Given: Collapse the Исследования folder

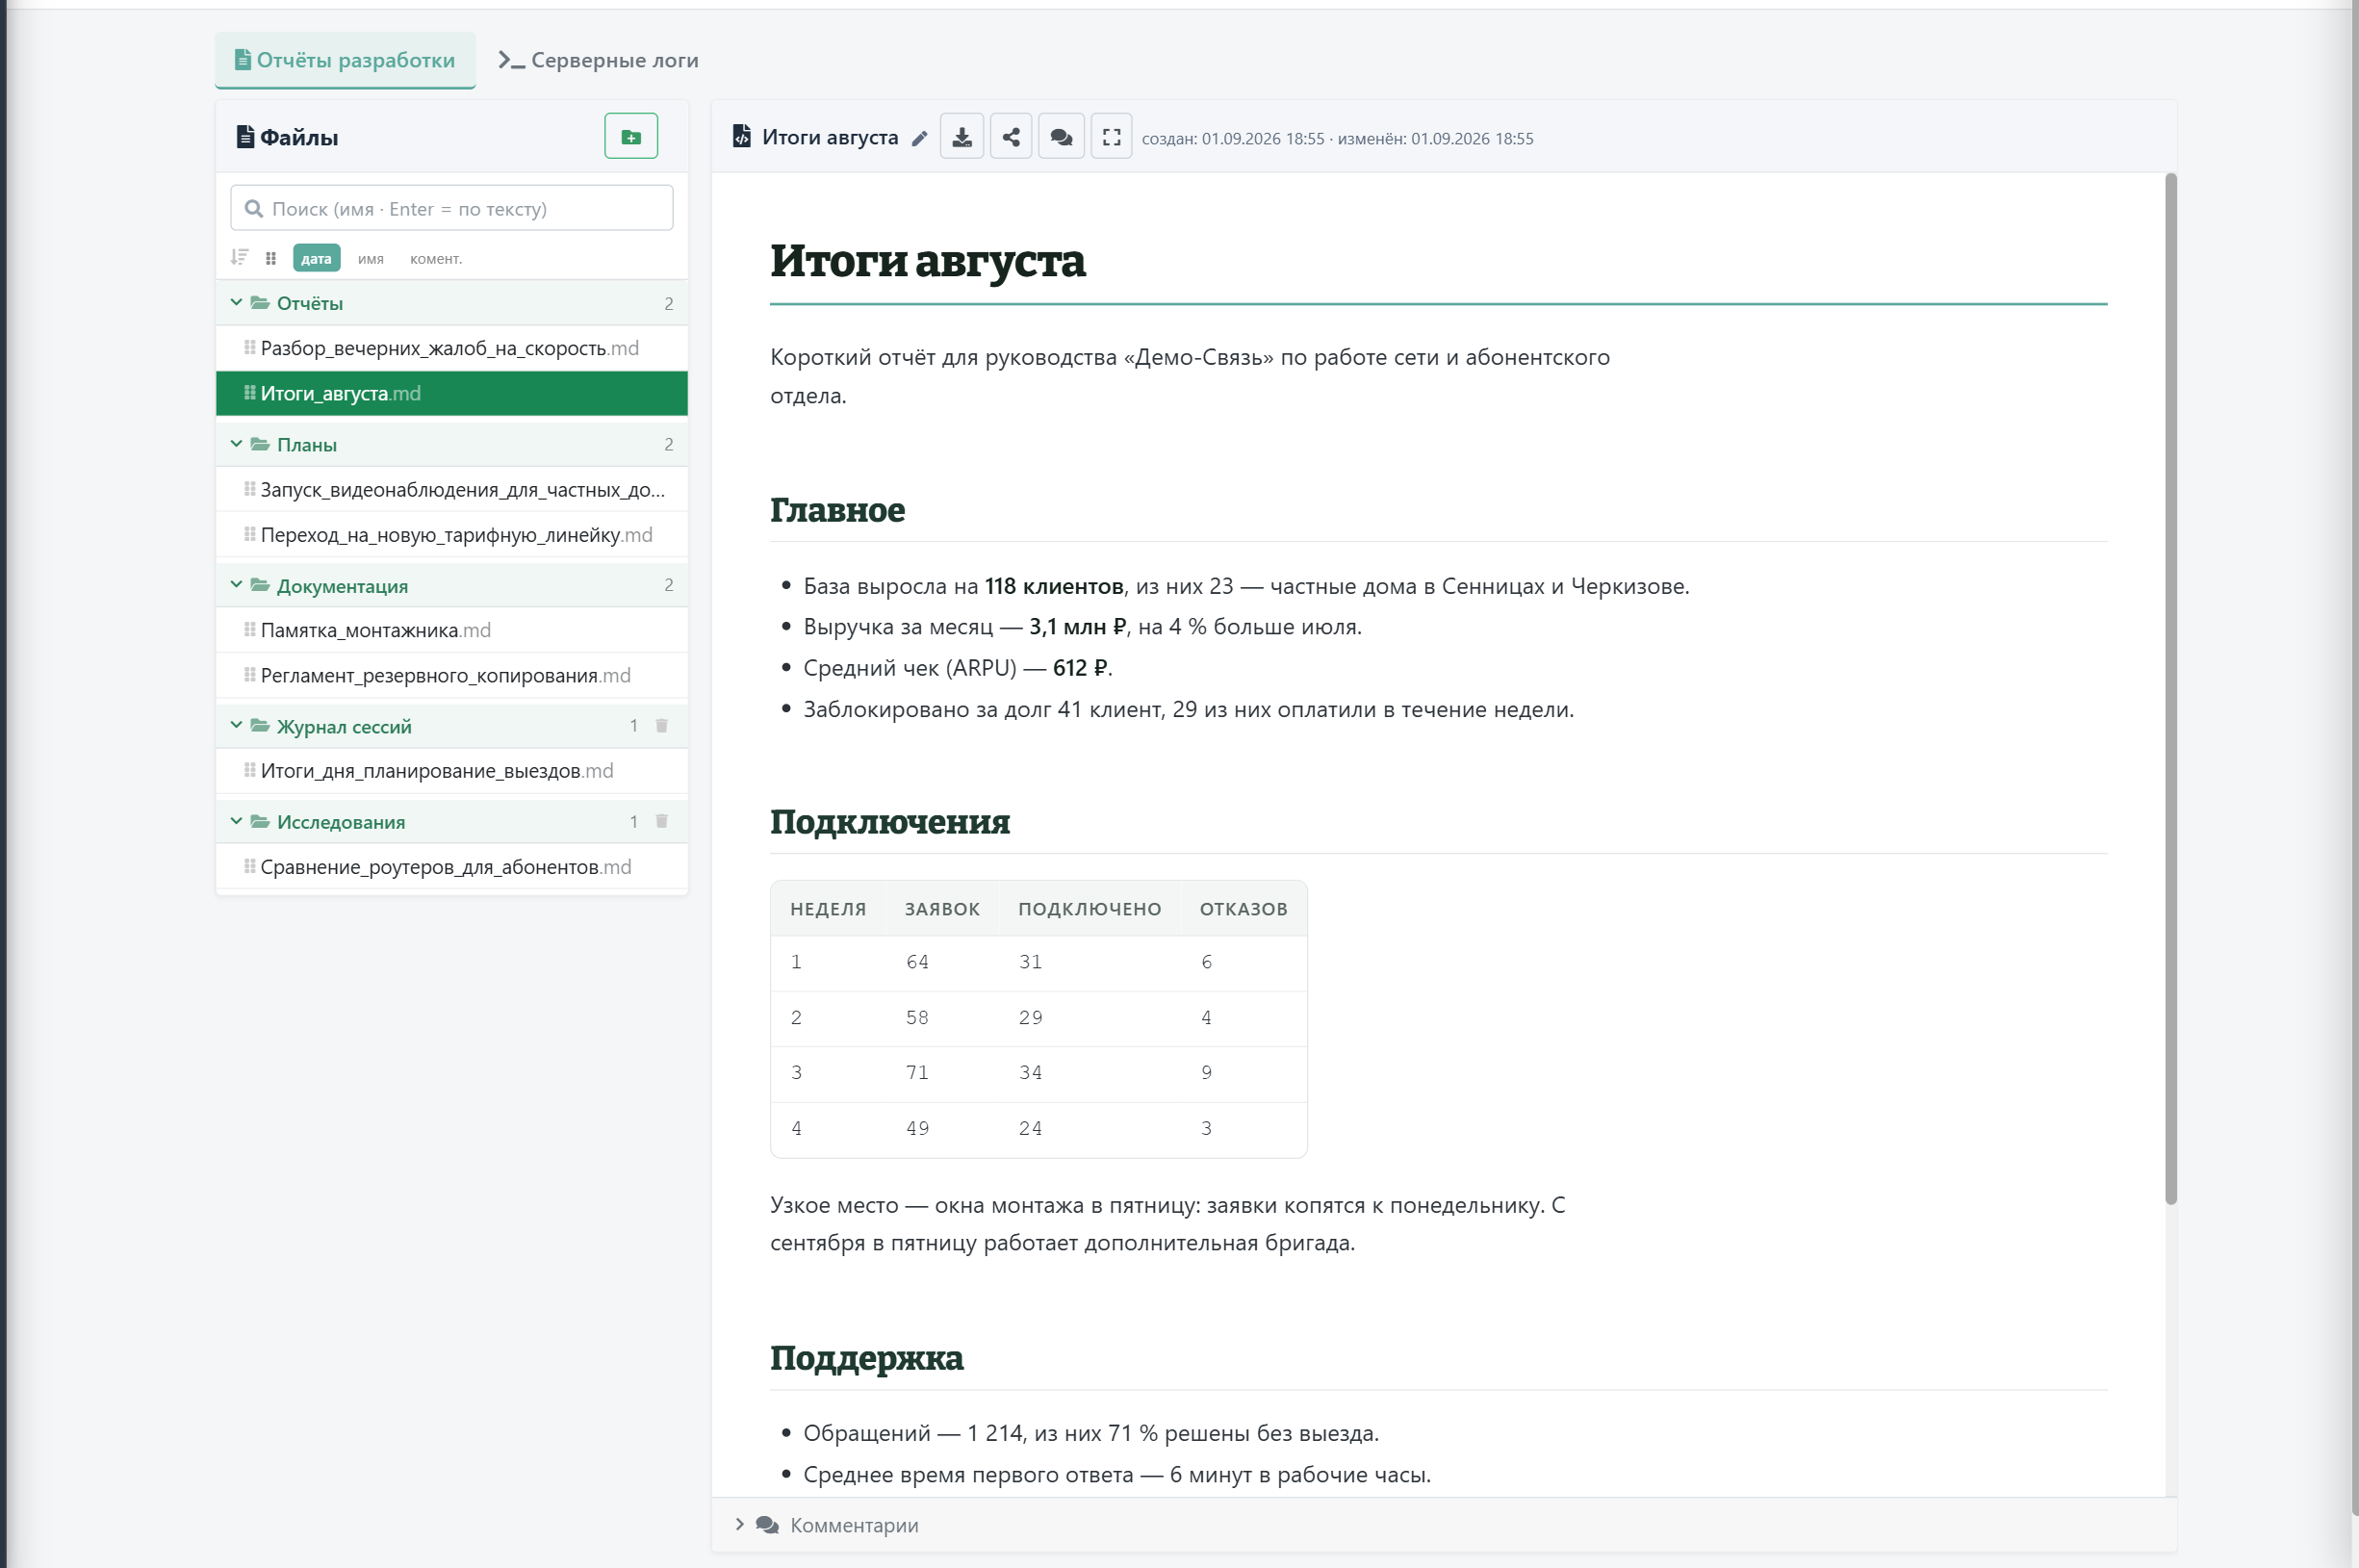Looking at the screenshot, I should click(237, 822).
